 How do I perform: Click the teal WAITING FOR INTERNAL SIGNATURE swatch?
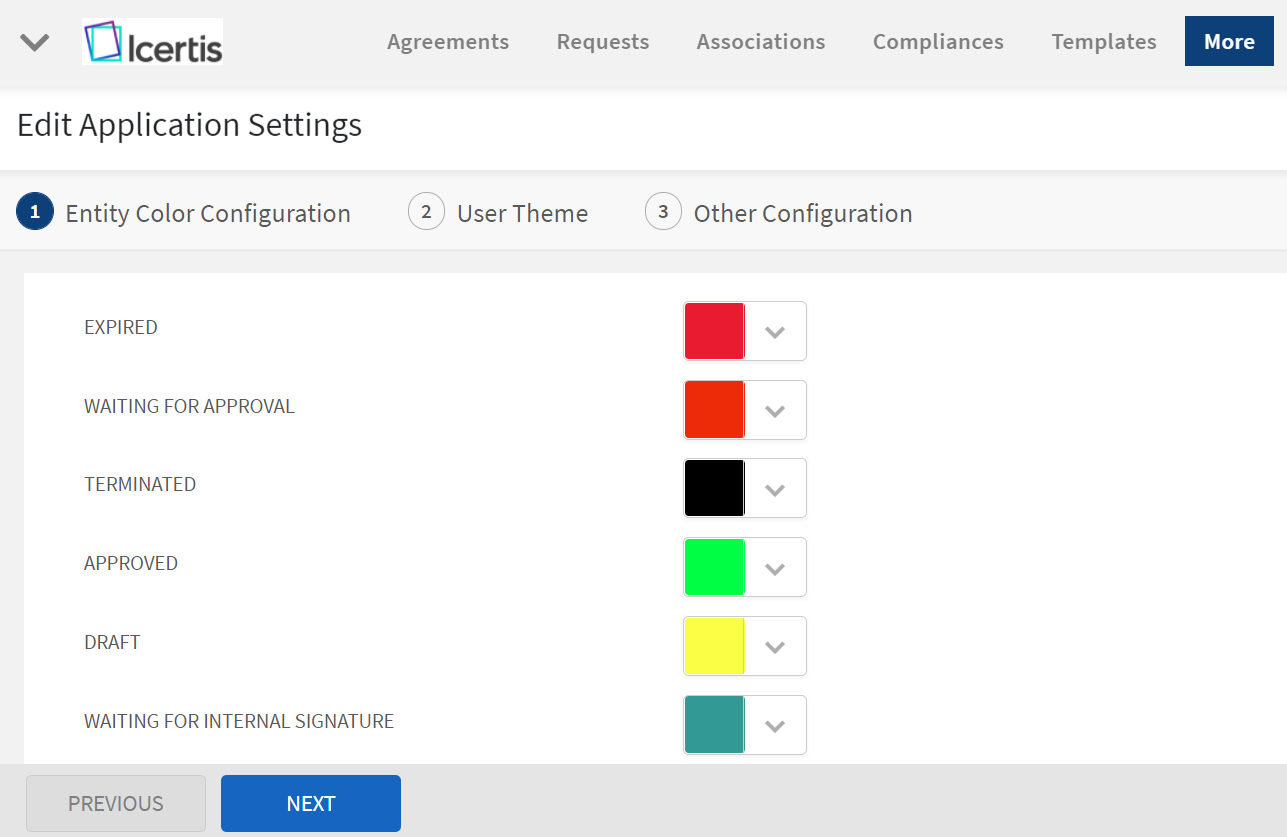click(714, 725)
